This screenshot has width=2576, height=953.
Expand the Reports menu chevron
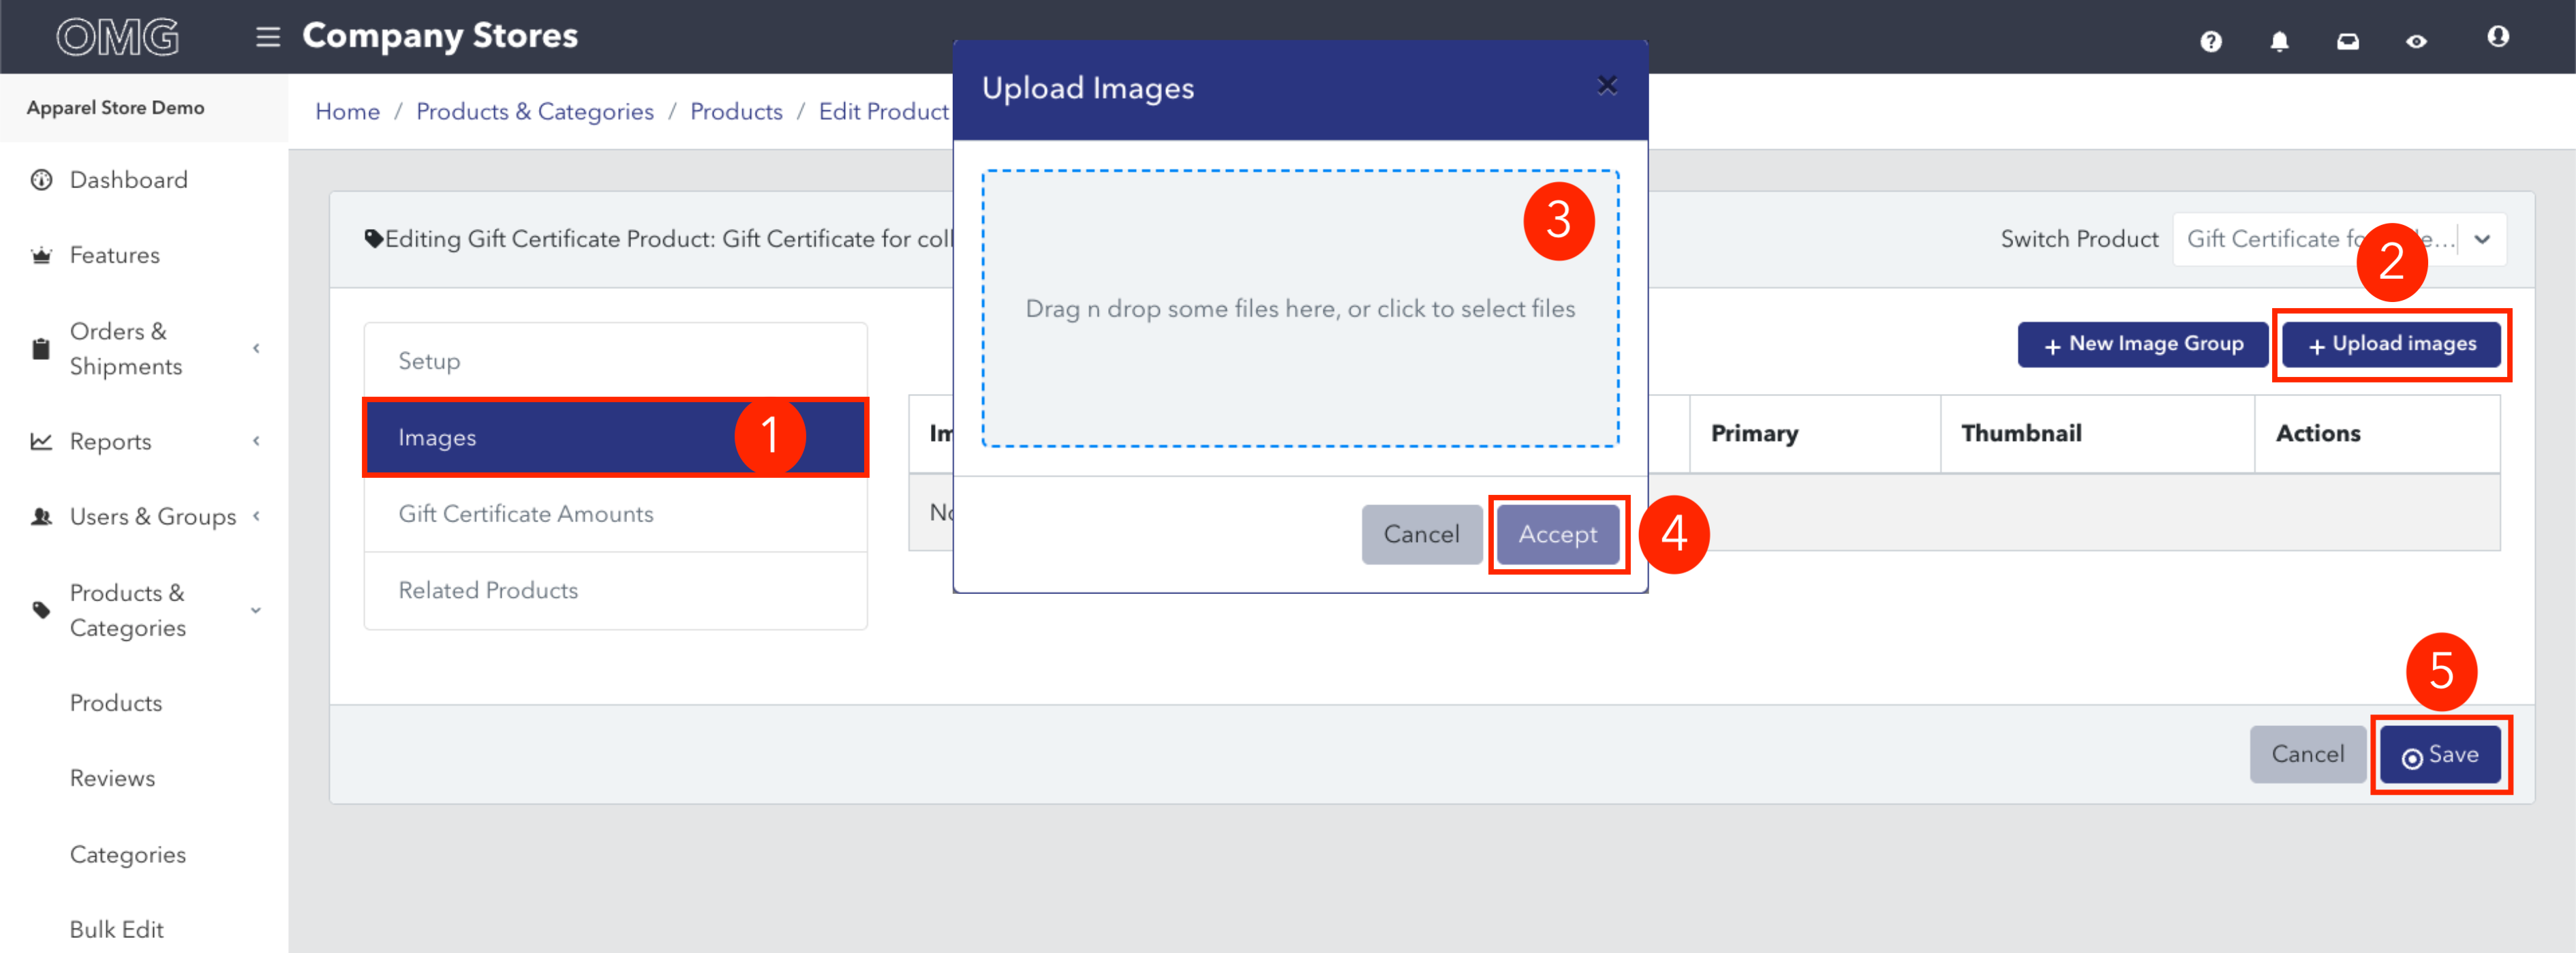tap(256, 441)
